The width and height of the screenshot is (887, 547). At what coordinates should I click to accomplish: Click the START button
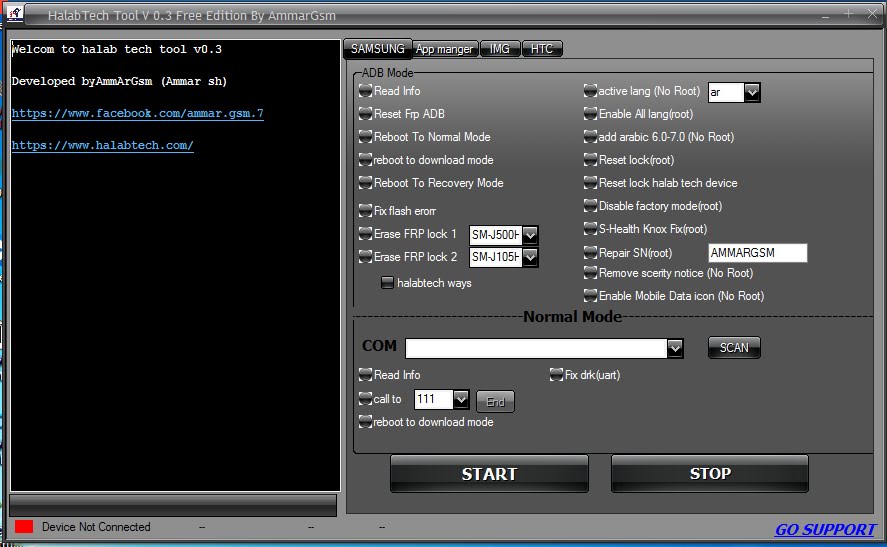point(489,473)
